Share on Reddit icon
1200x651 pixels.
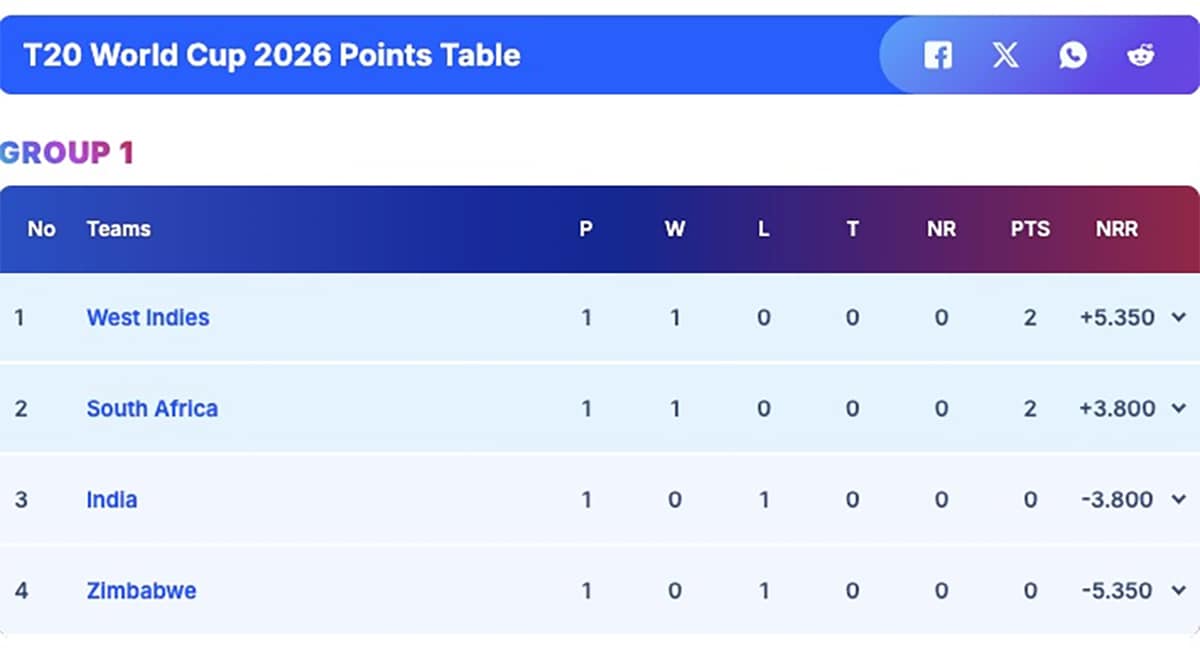tap(1140, 55)
